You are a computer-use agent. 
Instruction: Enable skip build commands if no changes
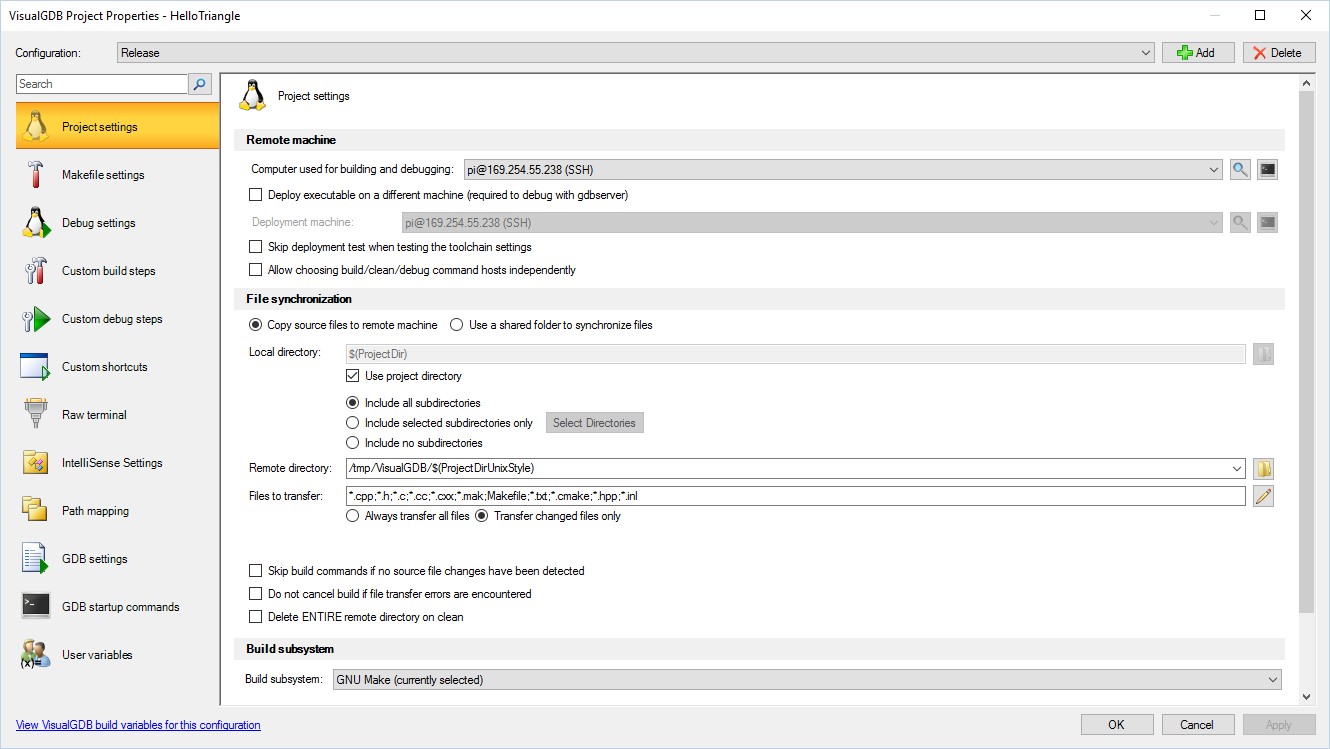click(x=255, y=571)
